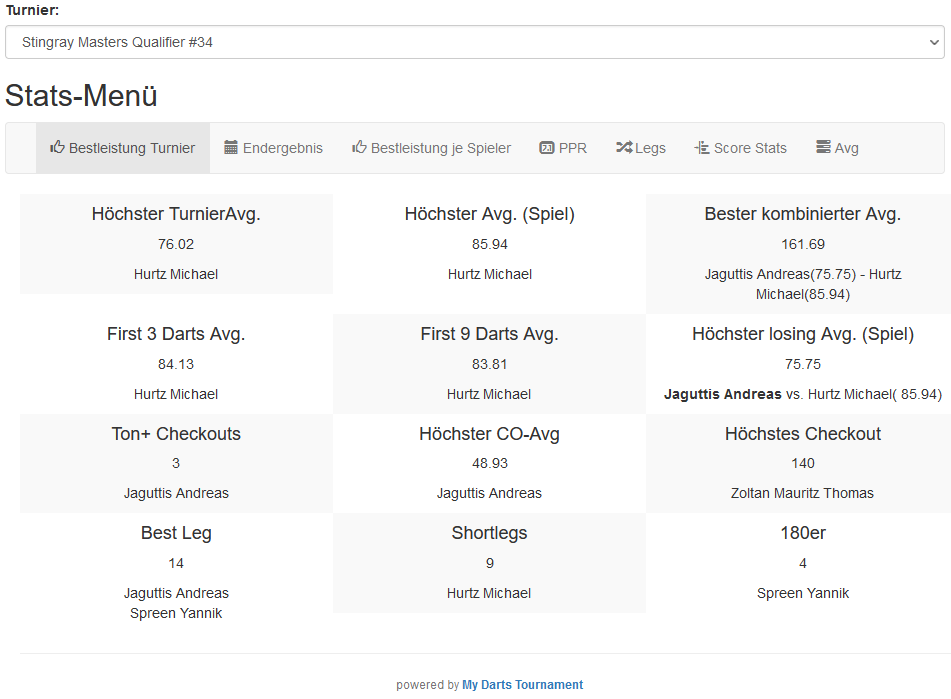
Task: Click the calendar icon next to Endergebnis
Action: (231, 148)
